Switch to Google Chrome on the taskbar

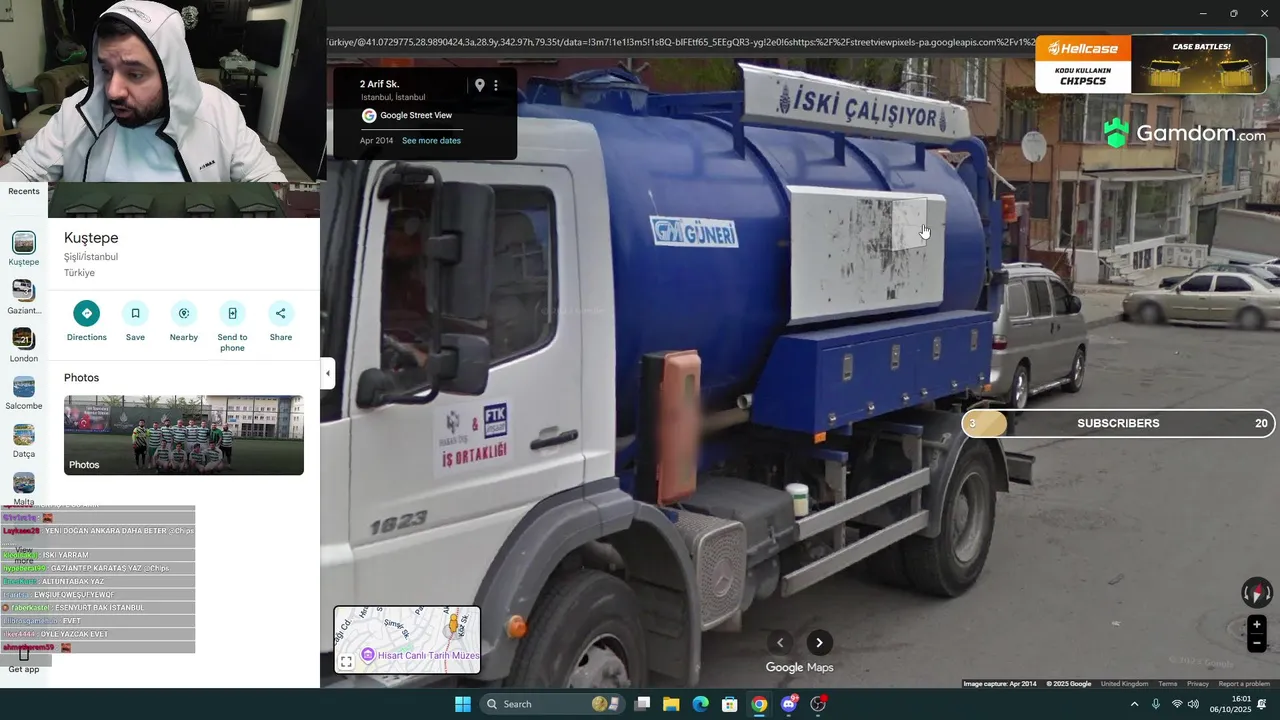coord(759,704)
